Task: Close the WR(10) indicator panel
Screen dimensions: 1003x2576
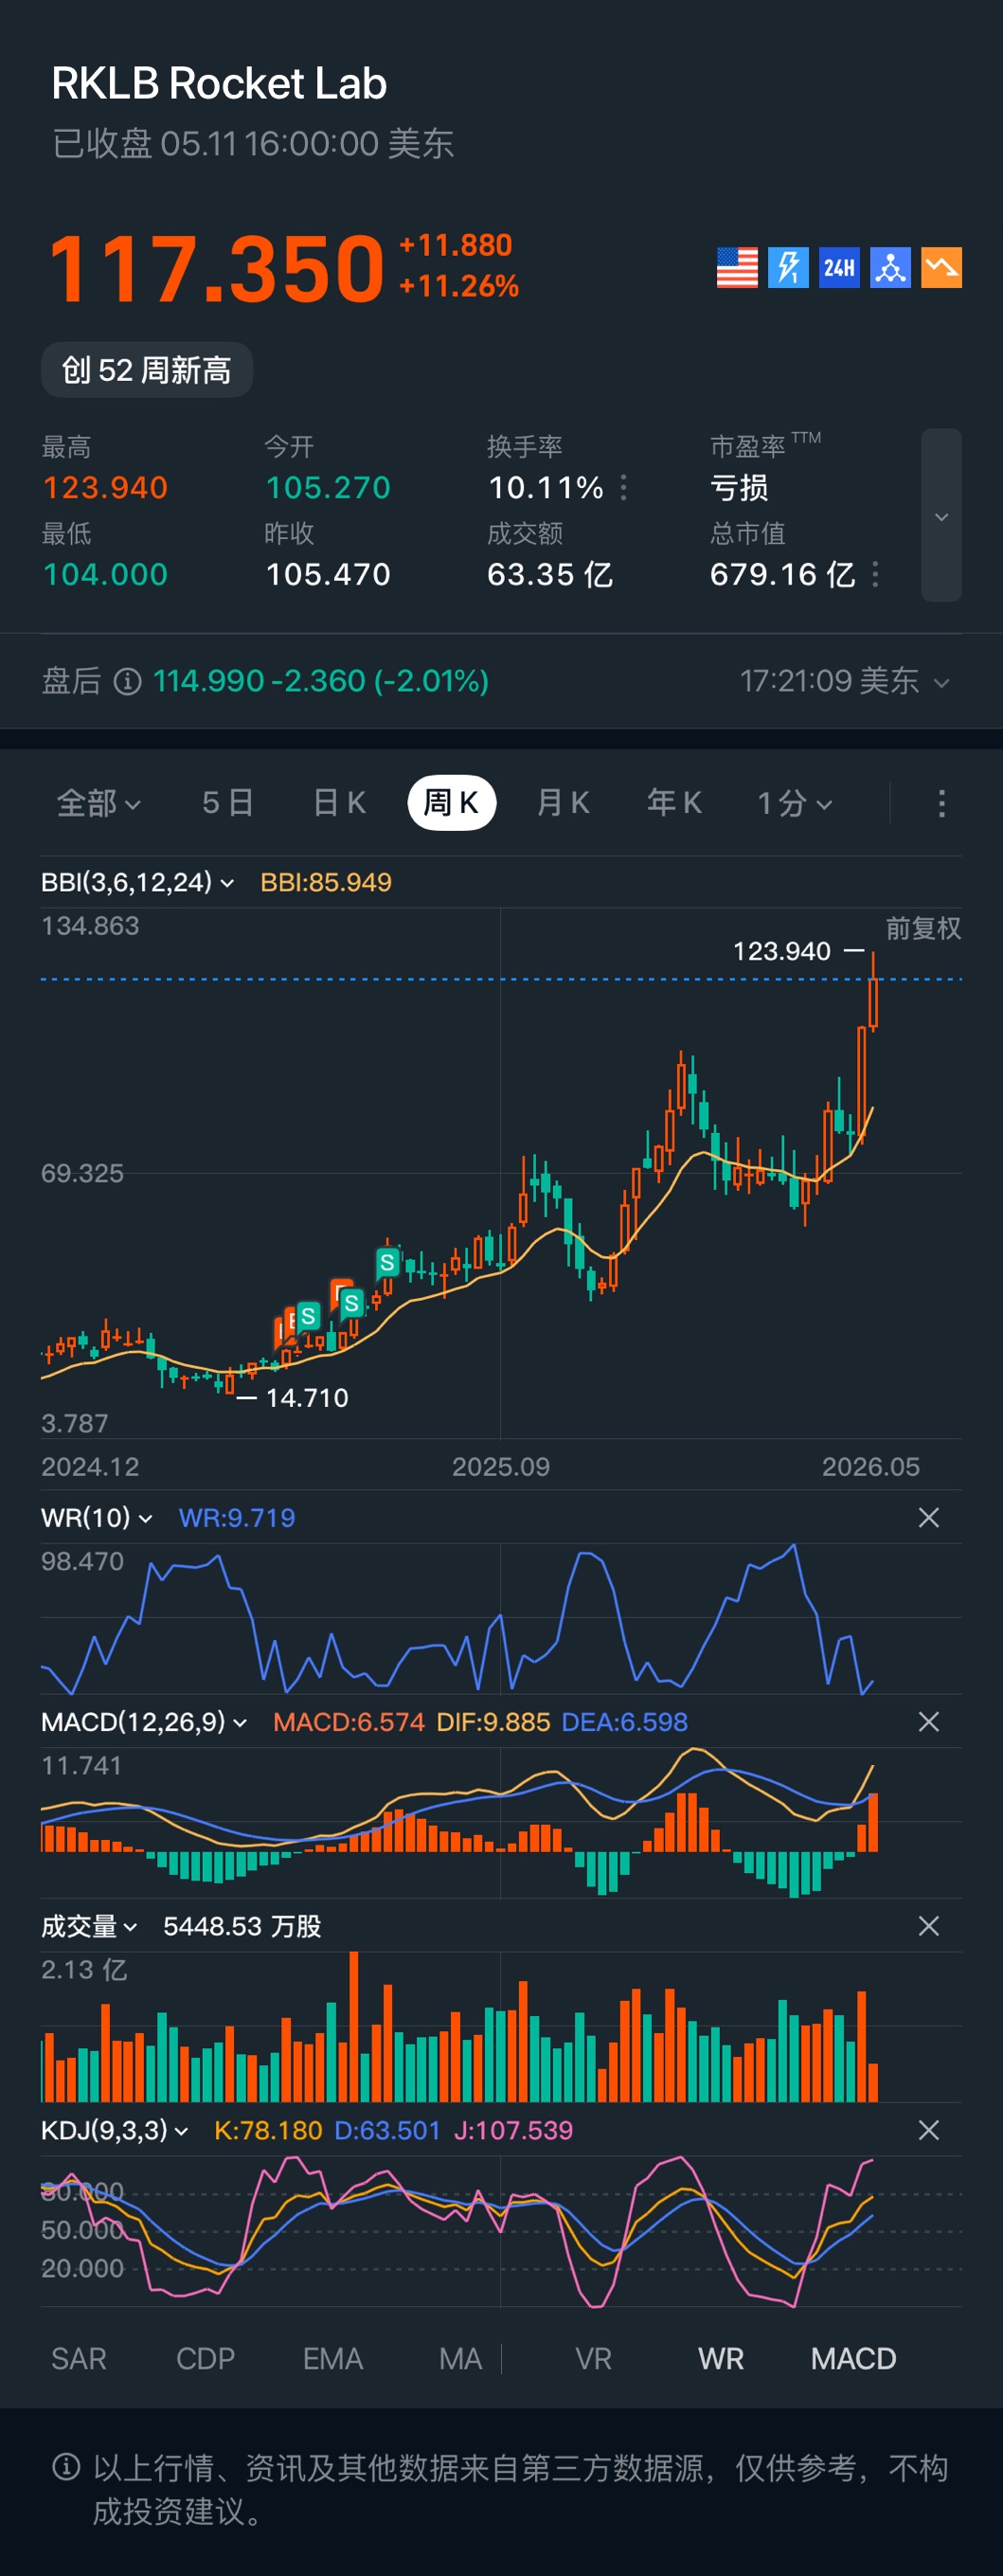Action: pos(928,1518)
